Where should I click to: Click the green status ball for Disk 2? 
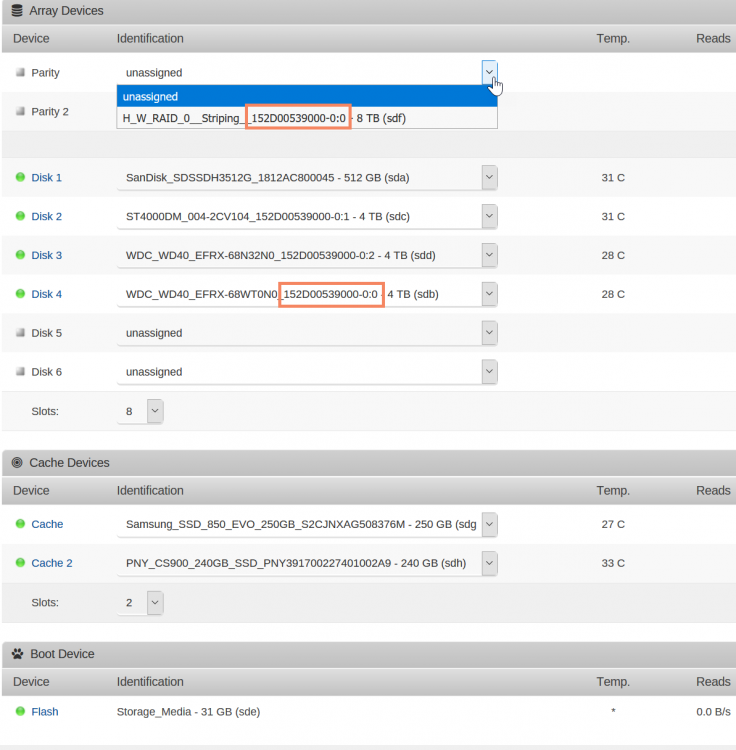pyautogui.click(x=20, y=216)
